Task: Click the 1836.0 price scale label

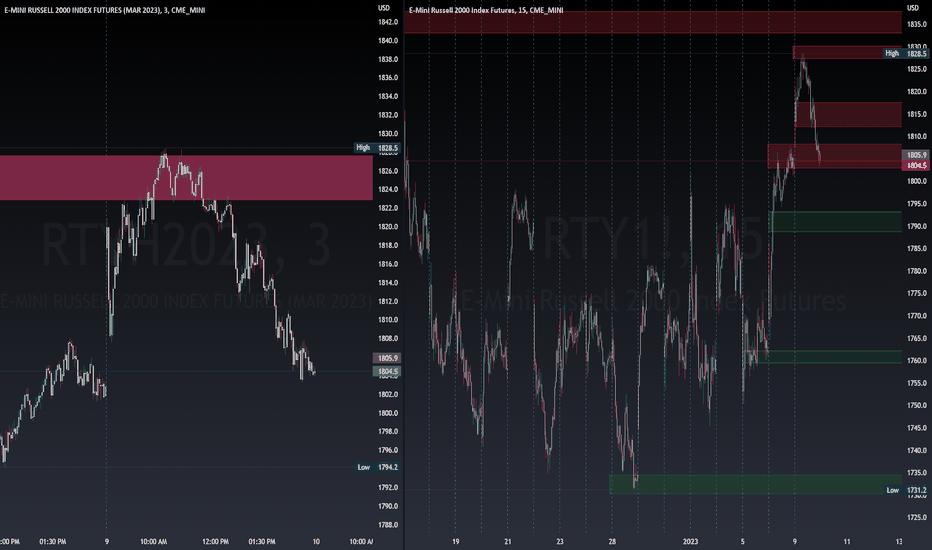Action: tap(388, 77)
